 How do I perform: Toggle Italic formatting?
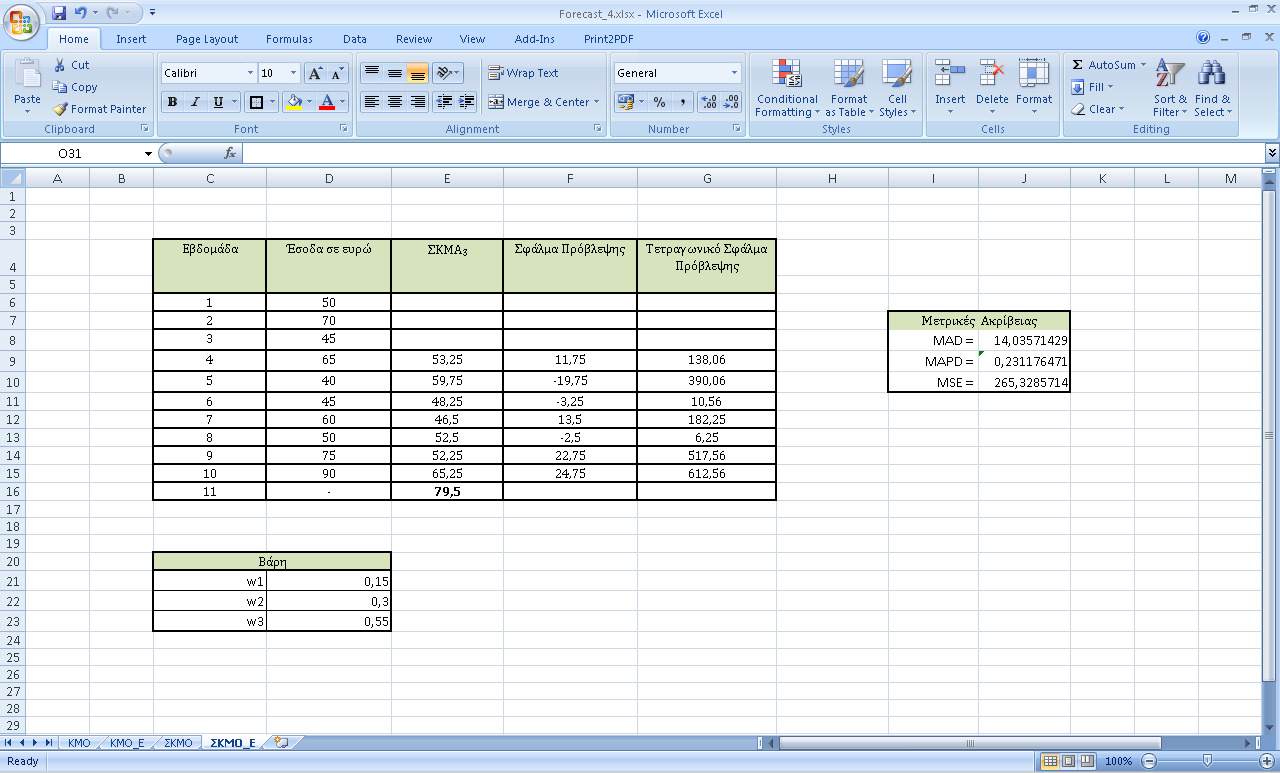(x=195, y=102)
